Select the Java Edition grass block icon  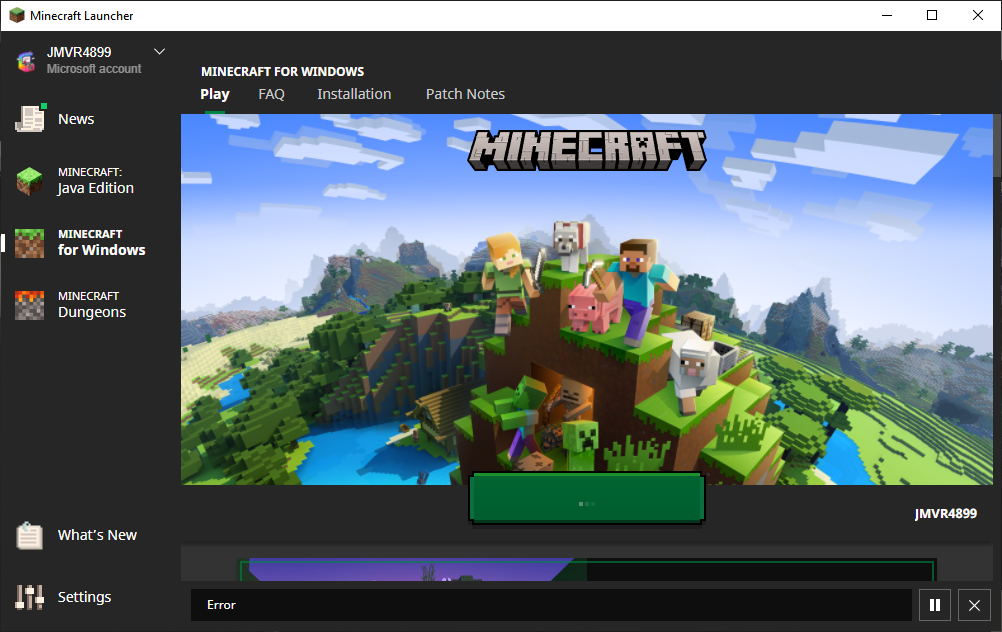coord(29,181)
